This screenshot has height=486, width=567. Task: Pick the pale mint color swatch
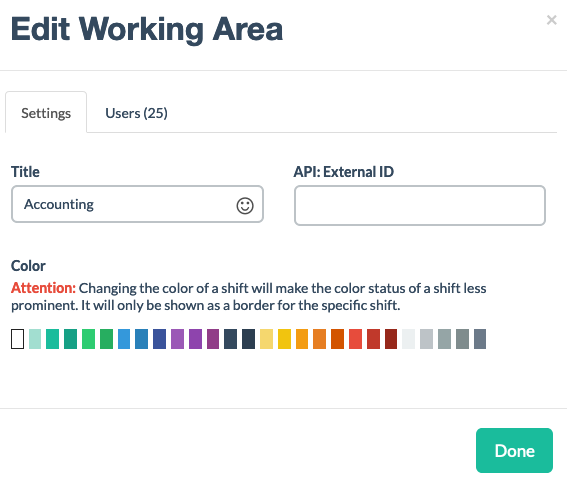coord(35,339)
